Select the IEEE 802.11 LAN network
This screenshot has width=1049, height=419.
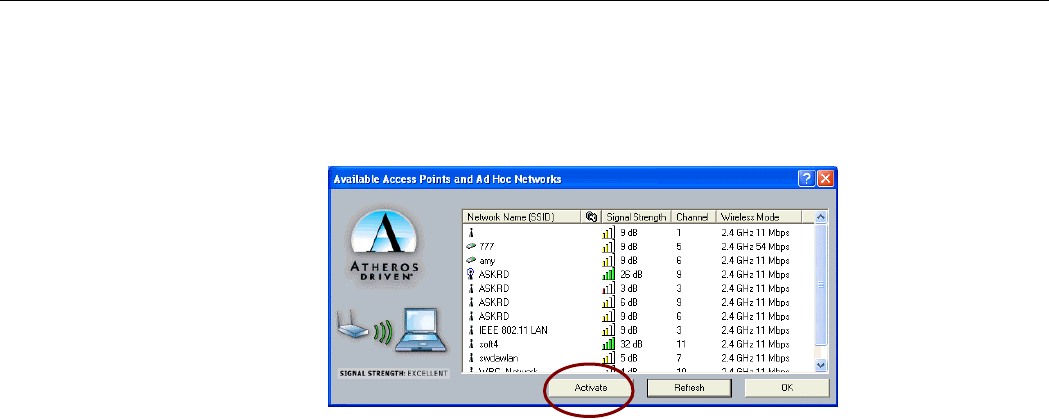514,330
